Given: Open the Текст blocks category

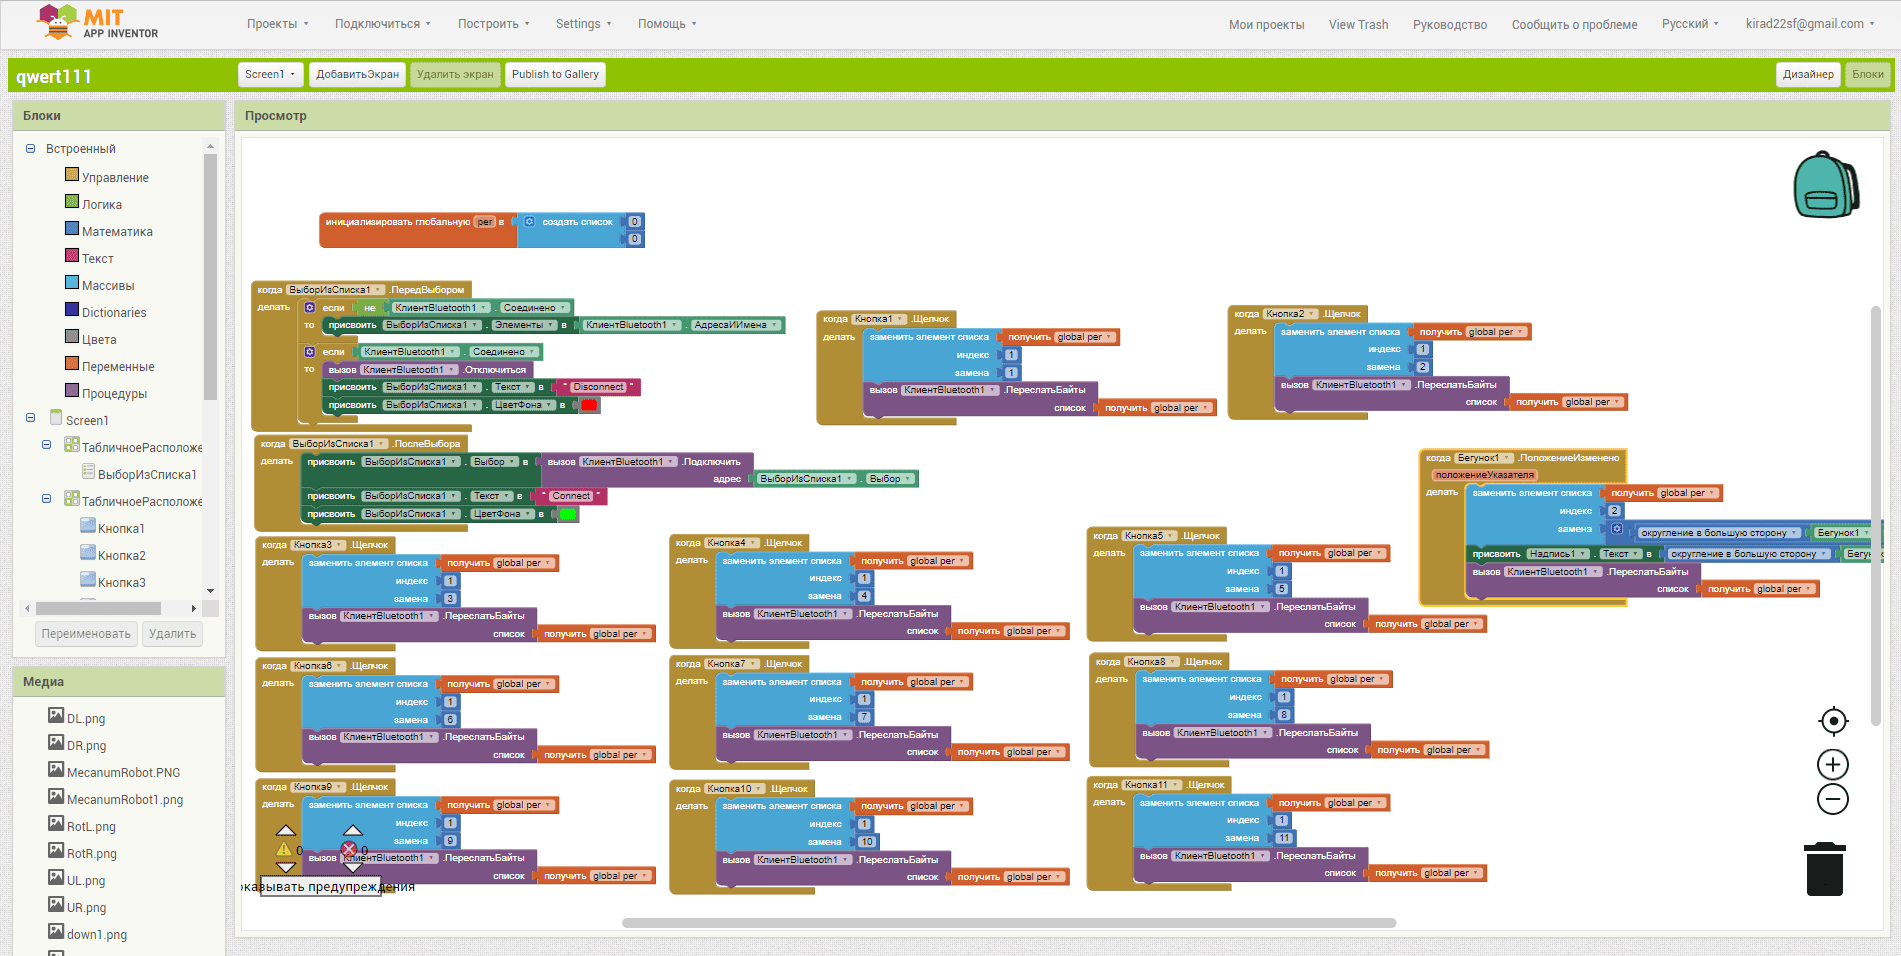Looking at the screenshot, I should coord(97,258).
